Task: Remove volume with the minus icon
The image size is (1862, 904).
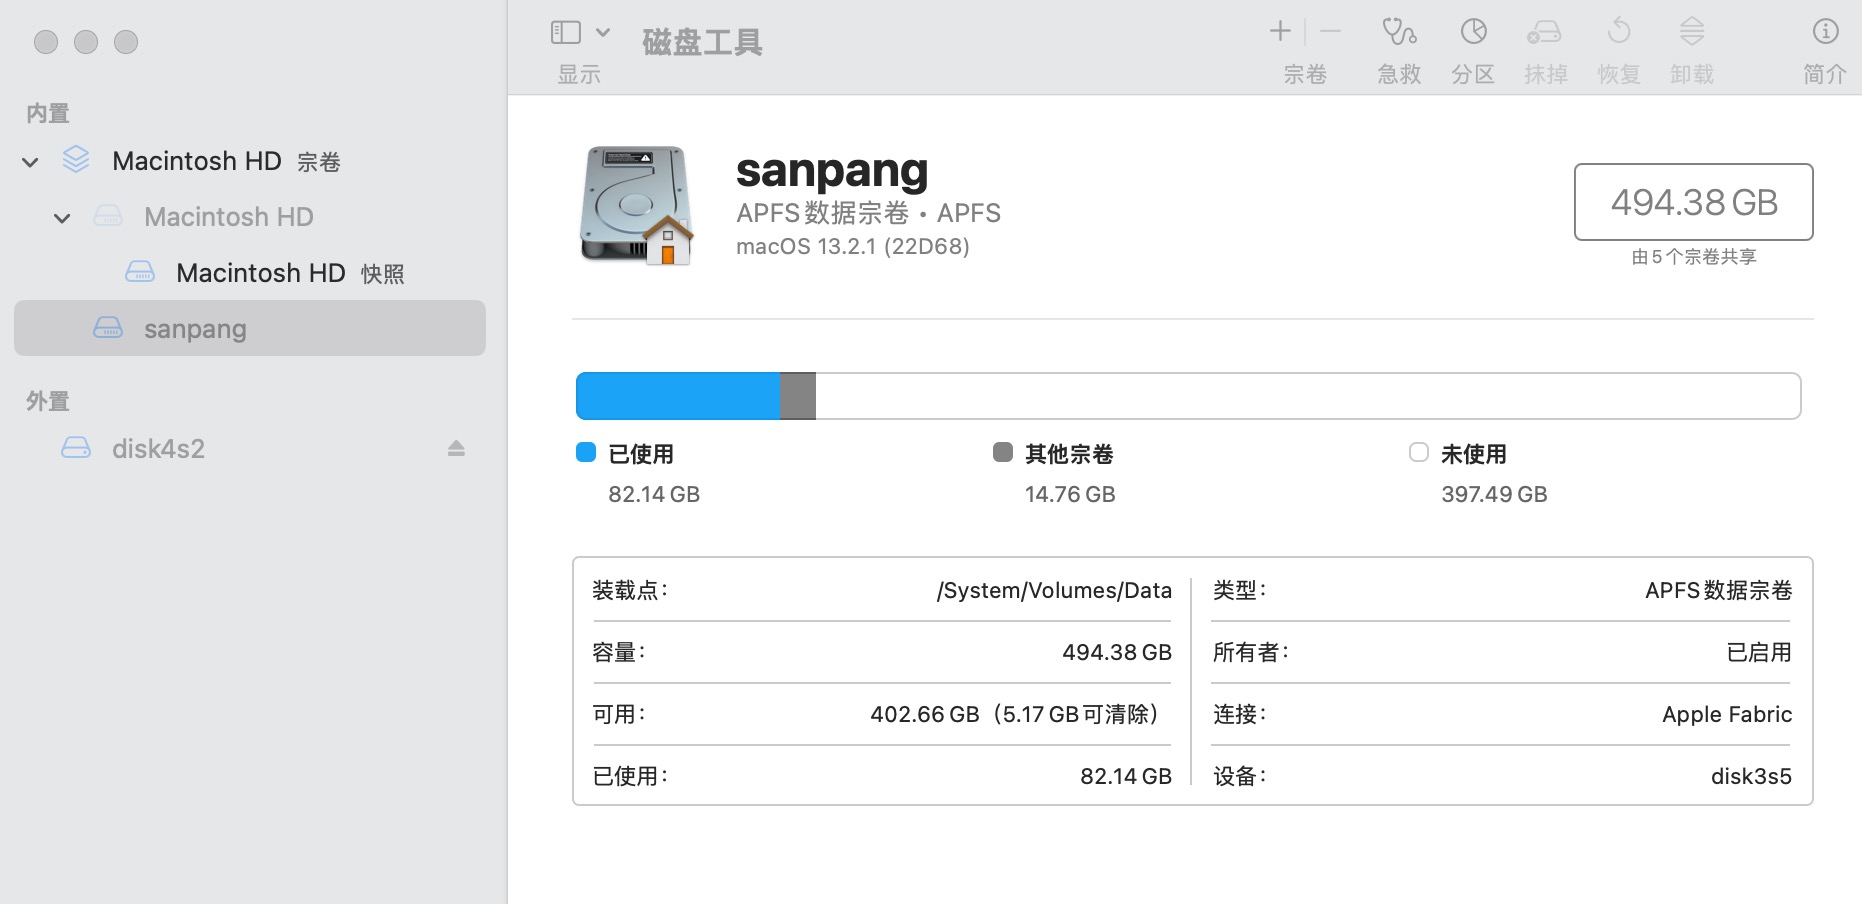Action: click(x=1330, y=32)
